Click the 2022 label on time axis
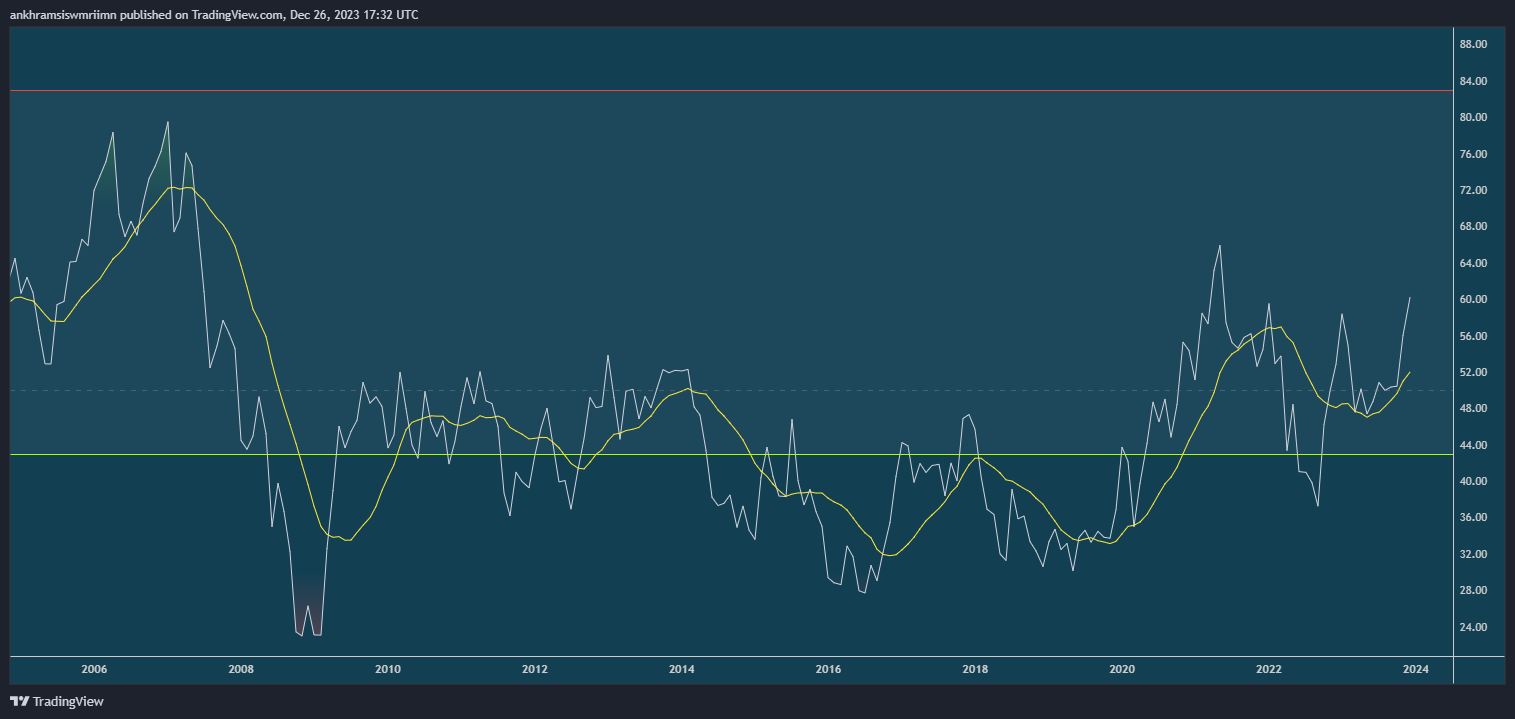The image size is (1515, 719). click(x=1269, y=669)
